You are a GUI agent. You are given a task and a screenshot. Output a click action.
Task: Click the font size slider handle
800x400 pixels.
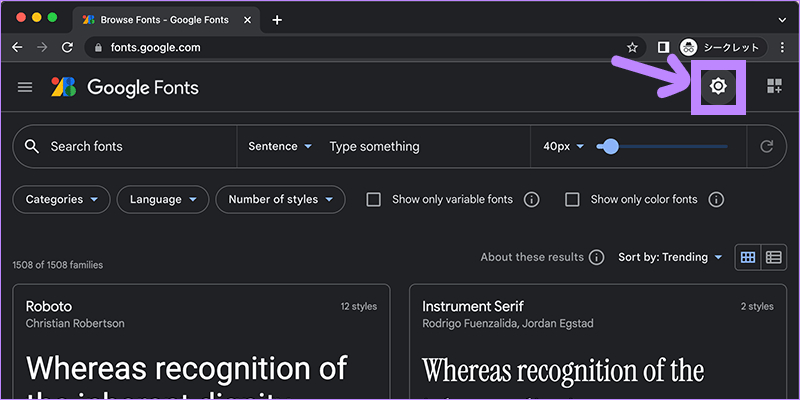610,147
